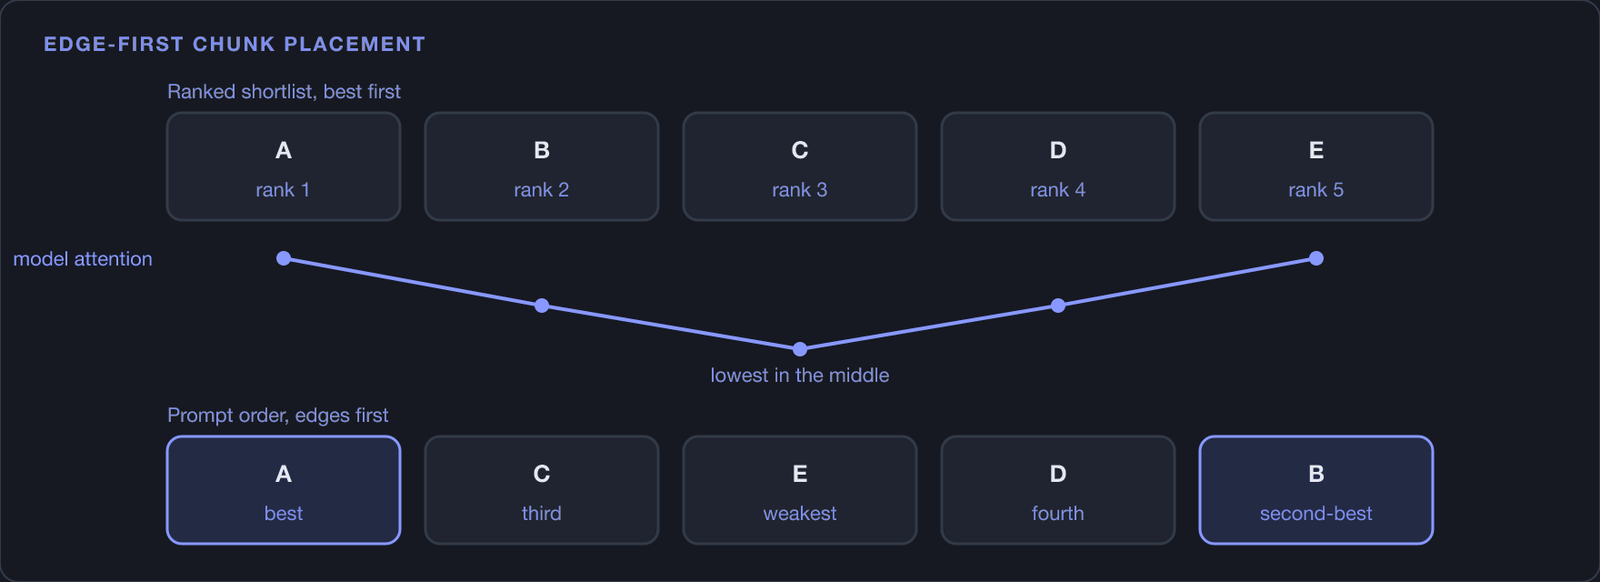
Task: Click attention curve point under chunk E
Action: [x=1316, y=258]
